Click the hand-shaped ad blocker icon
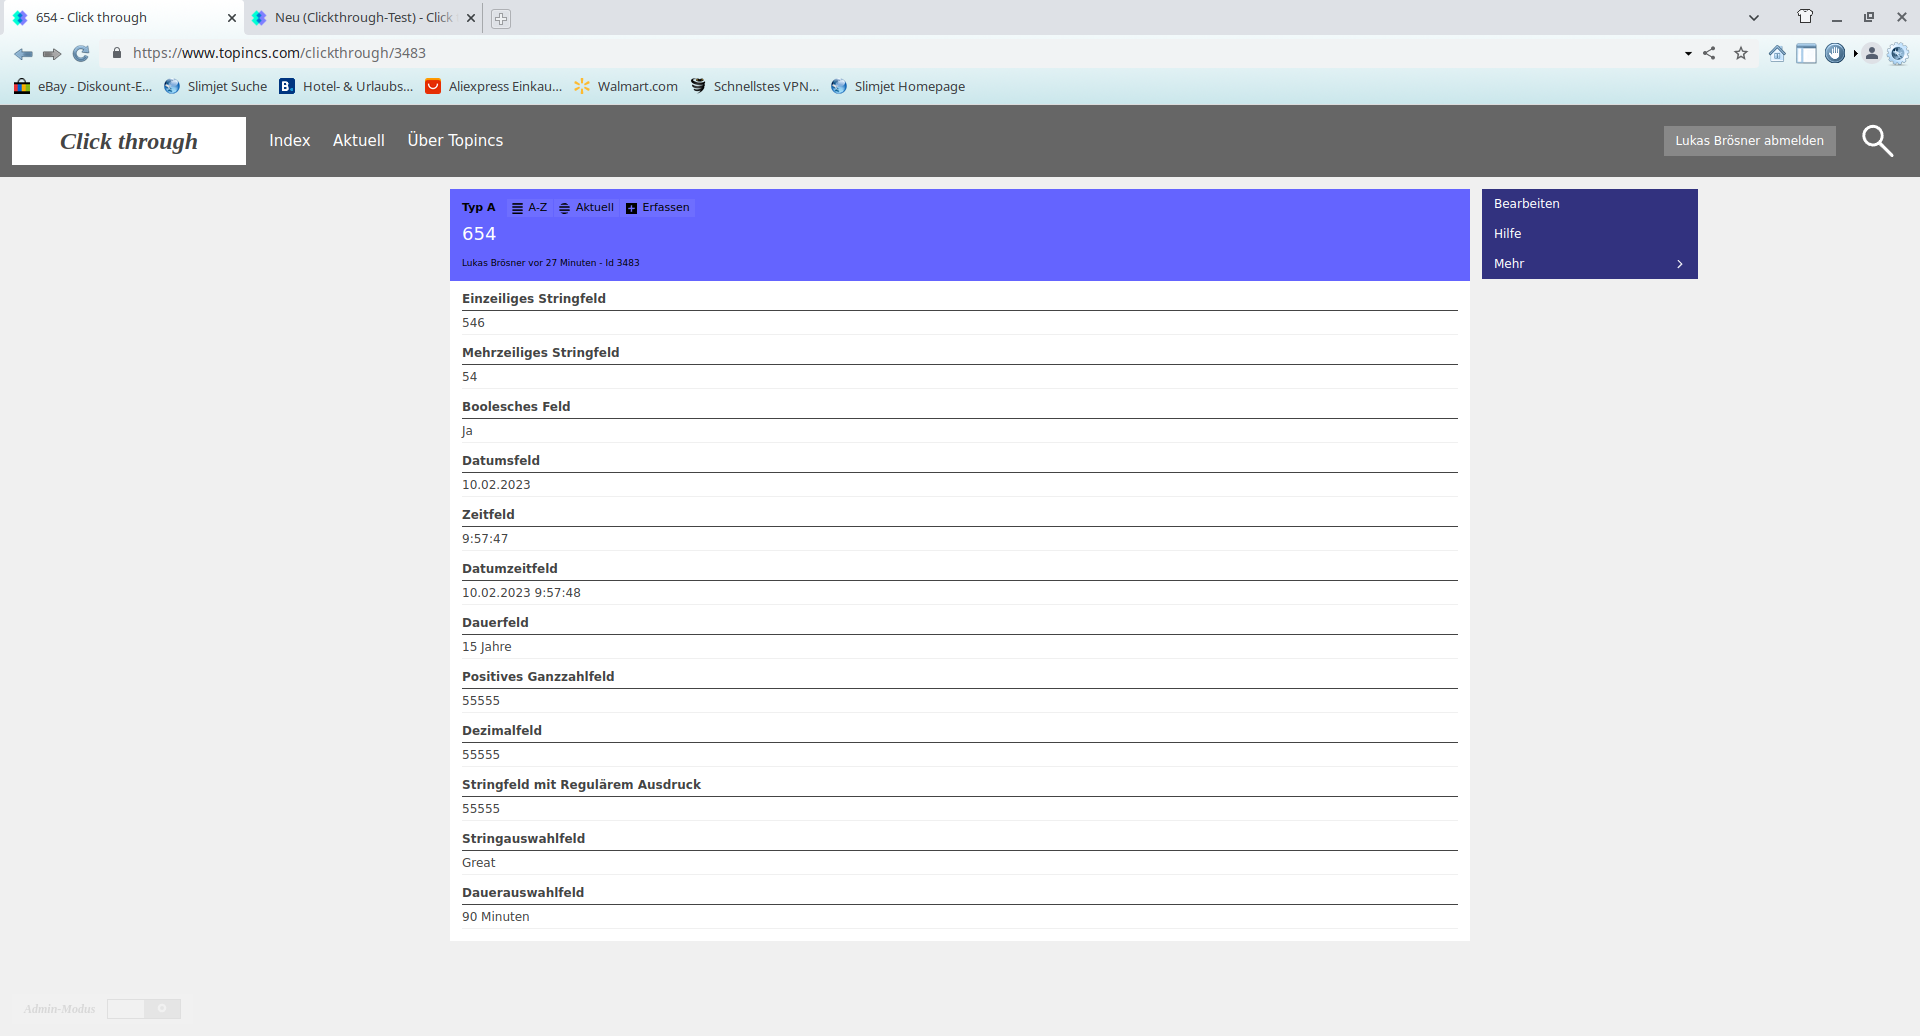 (x=1834, y=54)
